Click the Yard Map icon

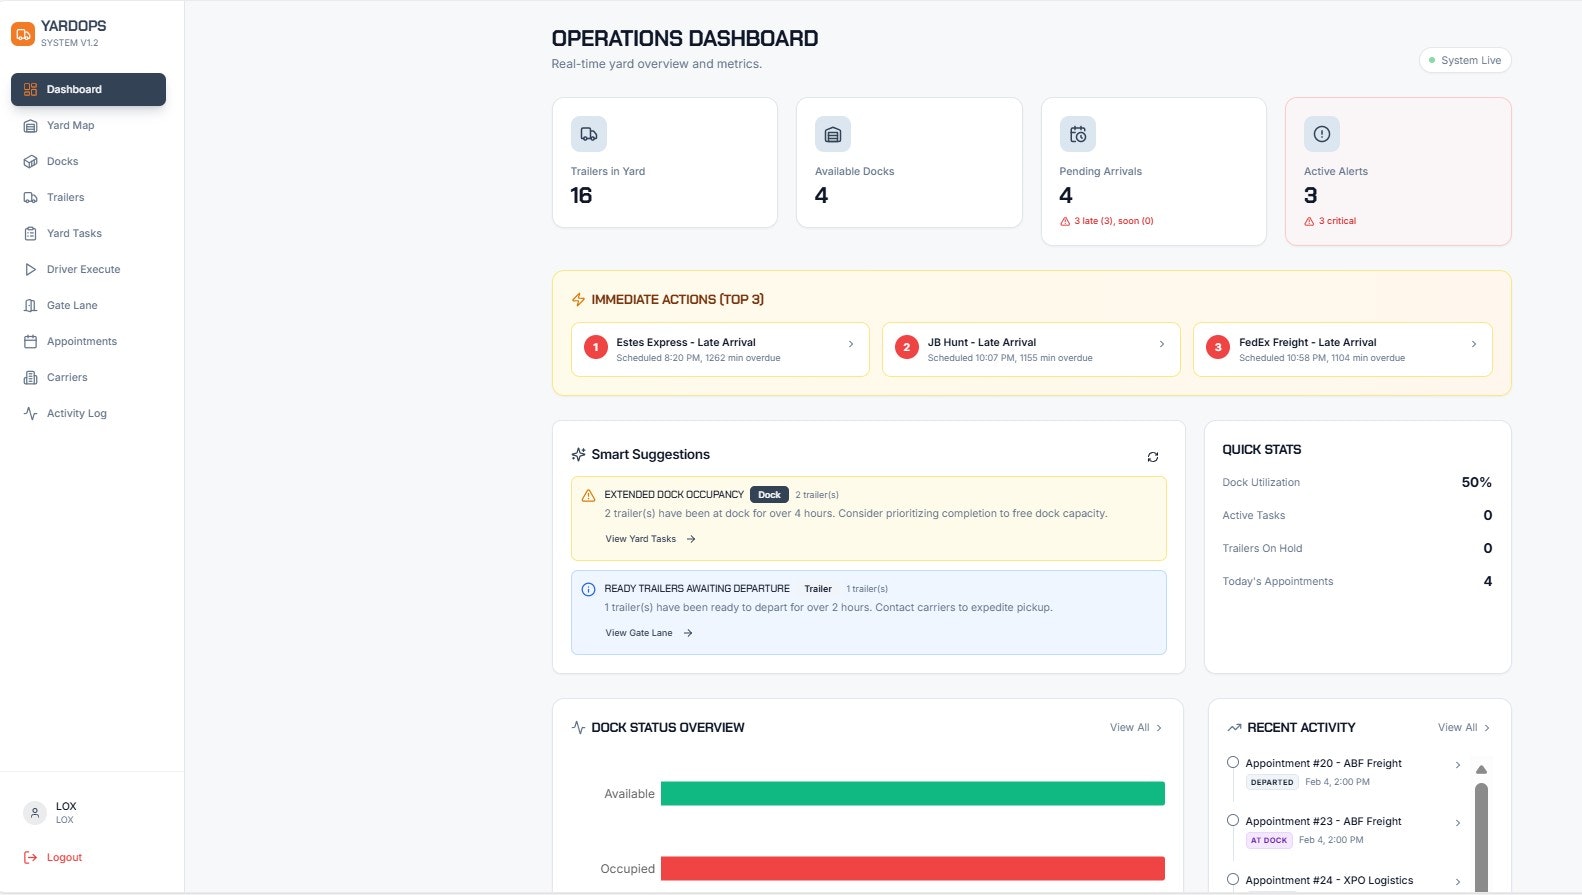point(30,125)
